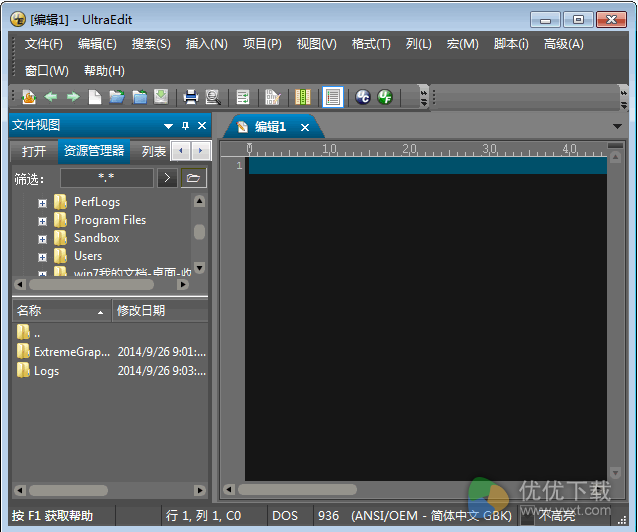Click 行 1, 列 1, C0 status entry

pyautogui.click(x=203, y=516)
